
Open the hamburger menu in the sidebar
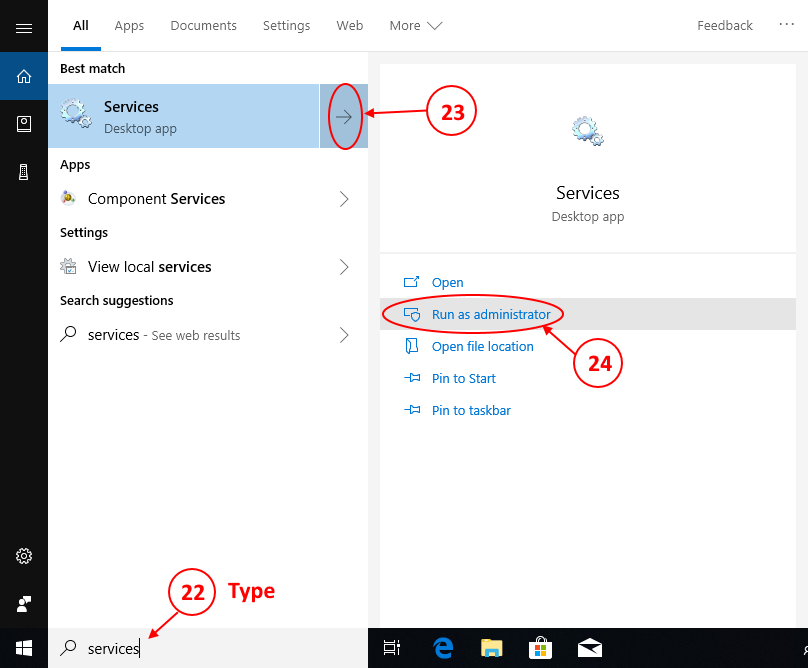pyautogui.click(x=24, y=28)
